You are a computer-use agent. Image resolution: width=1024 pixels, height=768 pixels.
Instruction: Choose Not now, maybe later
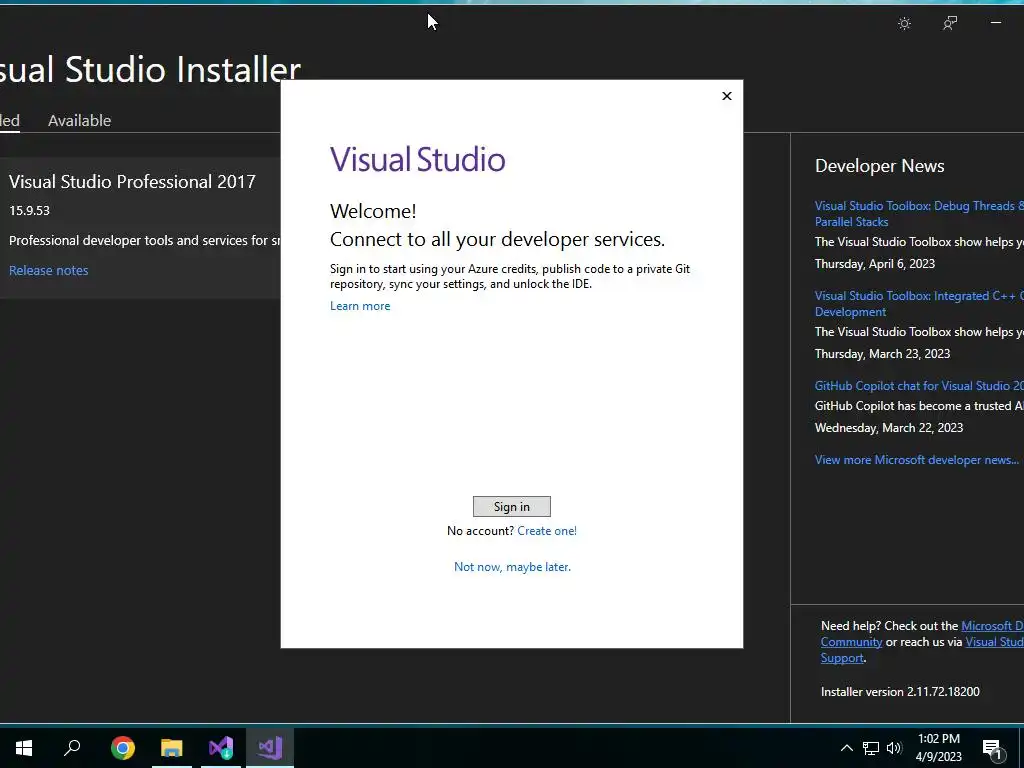click(512, 567)
